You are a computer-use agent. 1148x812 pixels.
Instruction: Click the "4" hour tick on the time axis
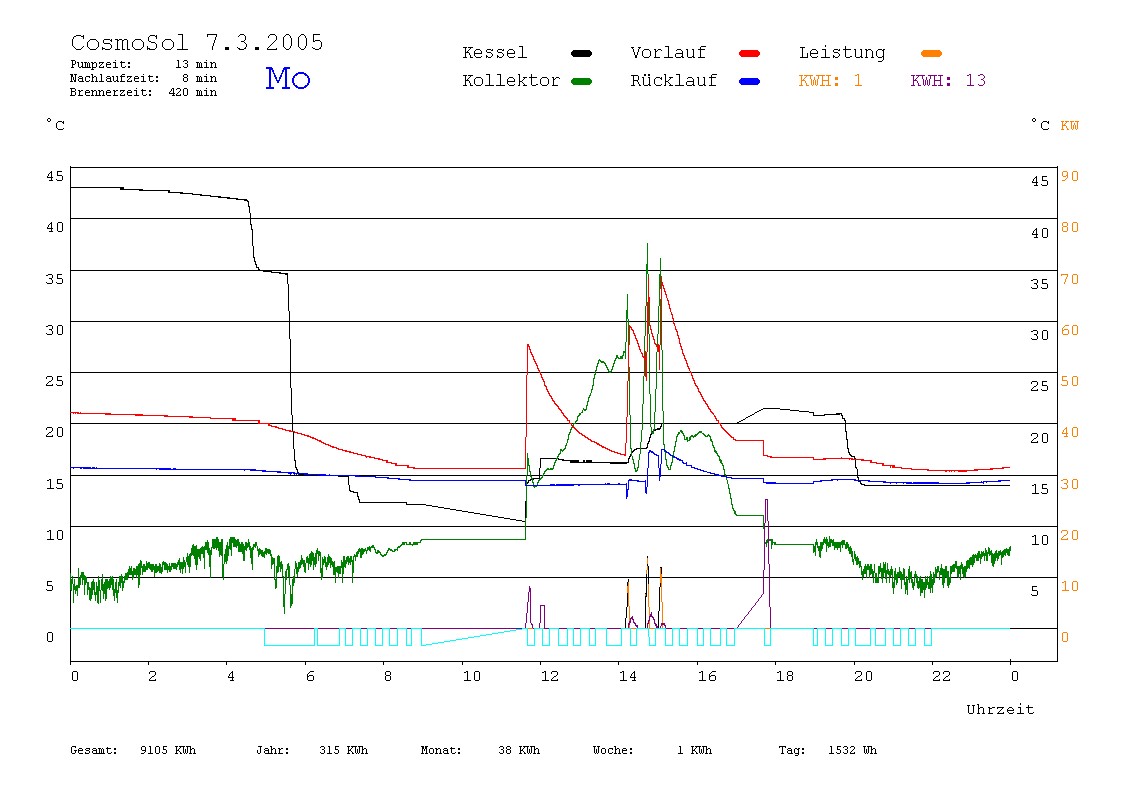pos(231,677)
